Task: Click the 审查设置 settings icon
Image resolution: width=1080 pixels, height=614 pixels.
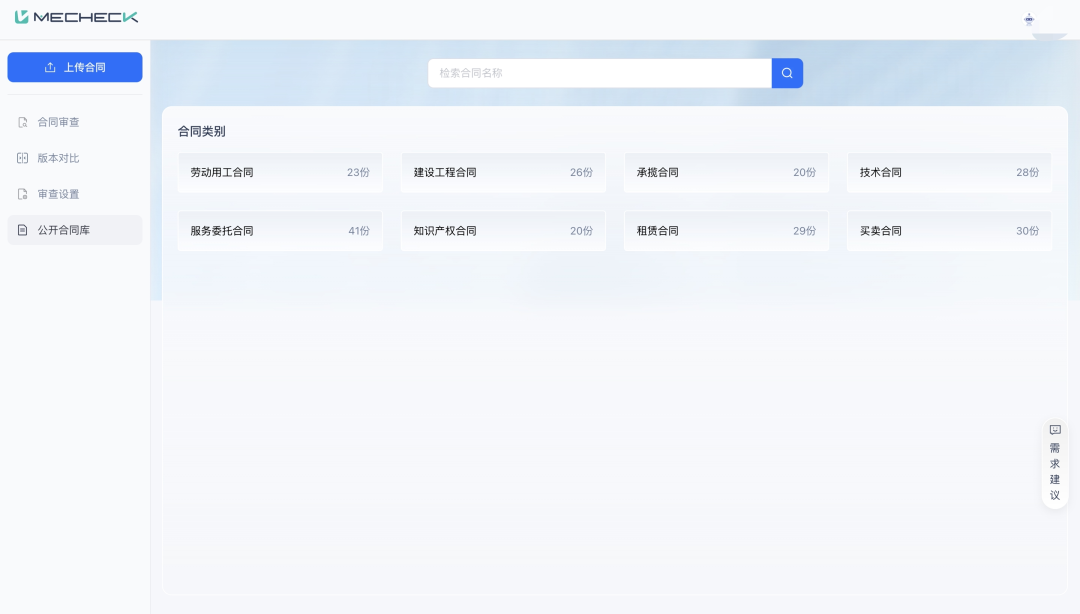Action: (x=23, y=194)
